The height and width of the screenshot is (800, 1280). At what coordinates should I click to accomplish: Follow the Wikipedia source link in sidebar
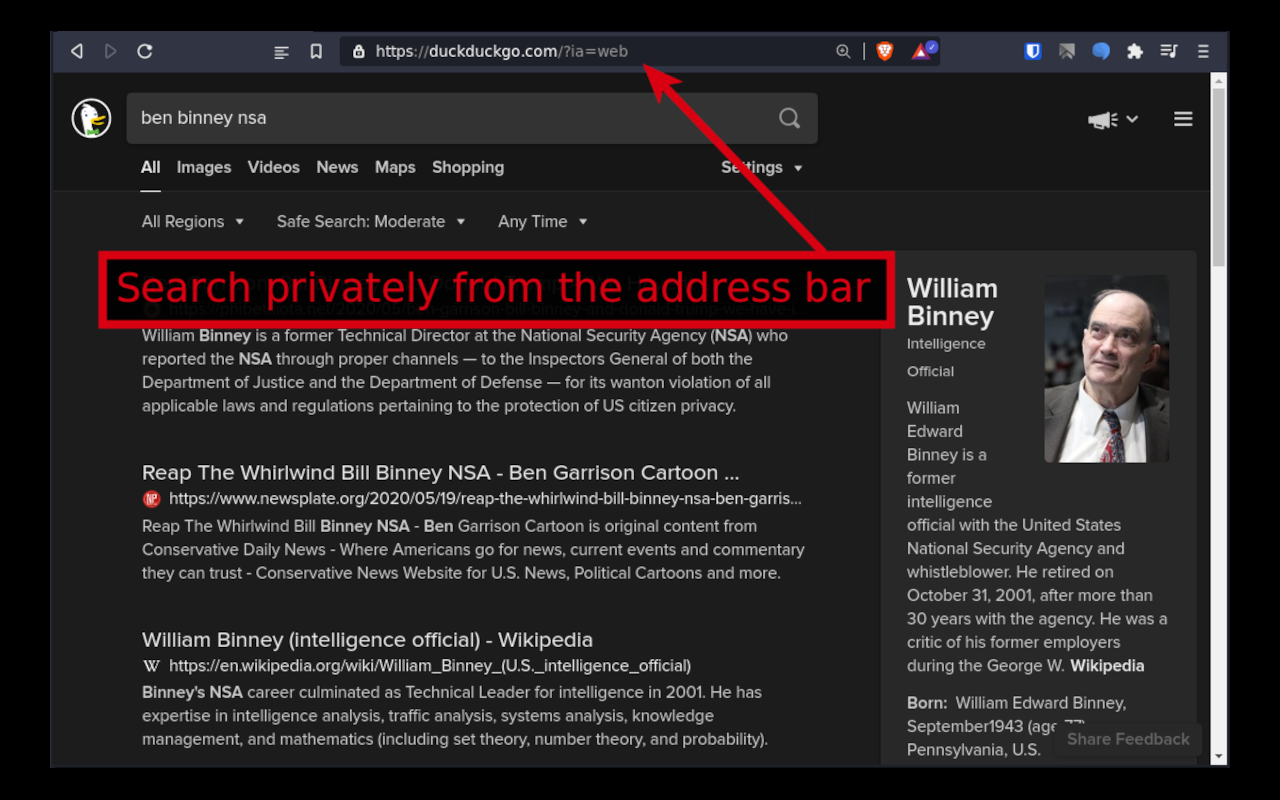coord(1107,666)
